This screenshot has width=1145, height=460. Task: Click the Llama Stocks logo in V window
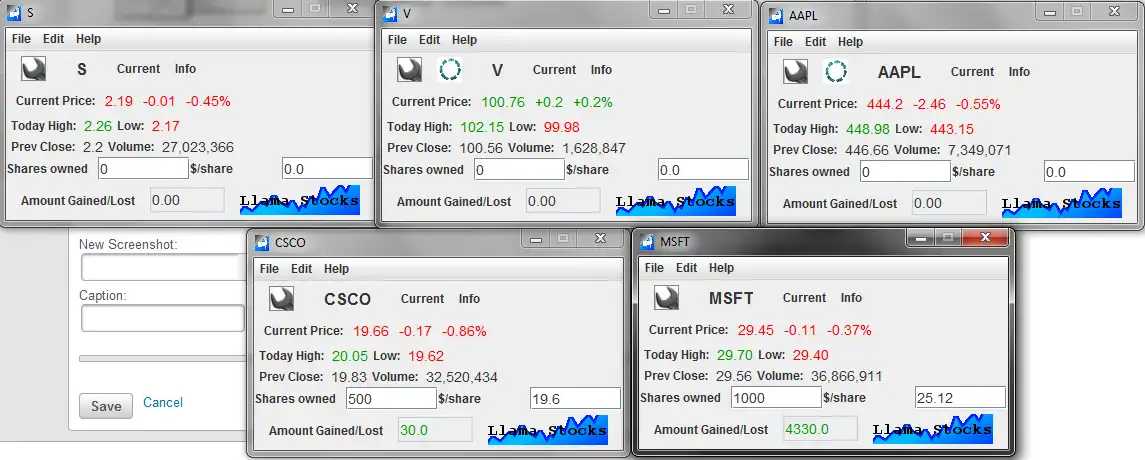tap(675, 202)
